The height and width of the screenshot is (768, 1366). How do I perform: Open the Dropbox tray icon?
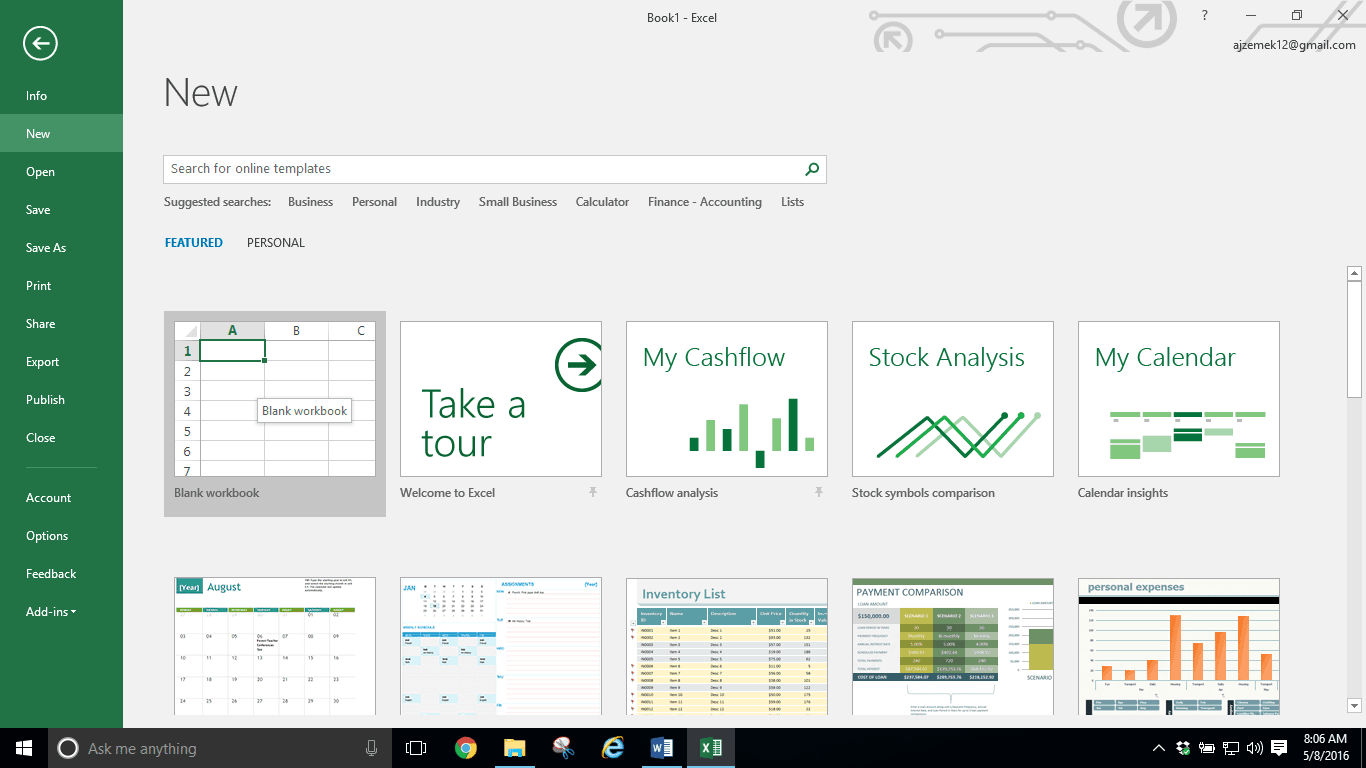tap(1184, 748)
